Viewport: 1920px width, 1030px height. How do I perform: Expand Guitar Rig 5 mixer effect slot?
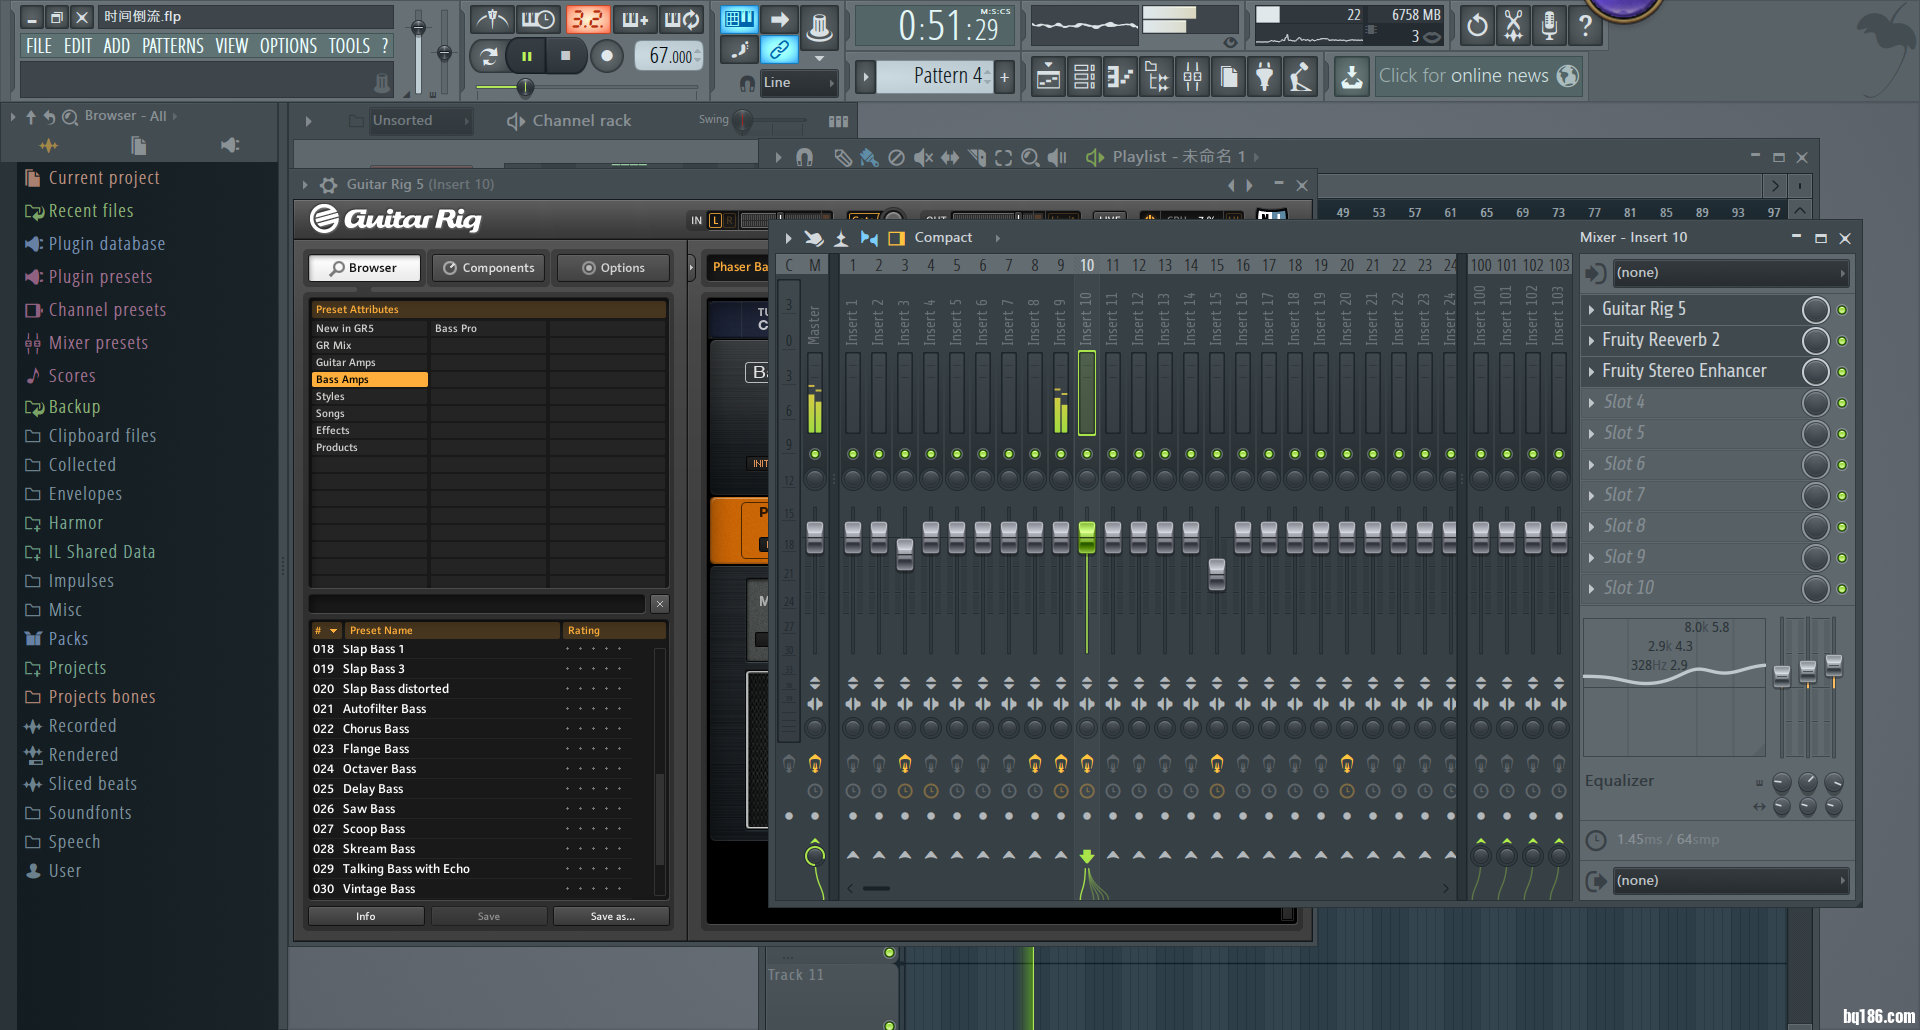click(x=1591, y=310)
